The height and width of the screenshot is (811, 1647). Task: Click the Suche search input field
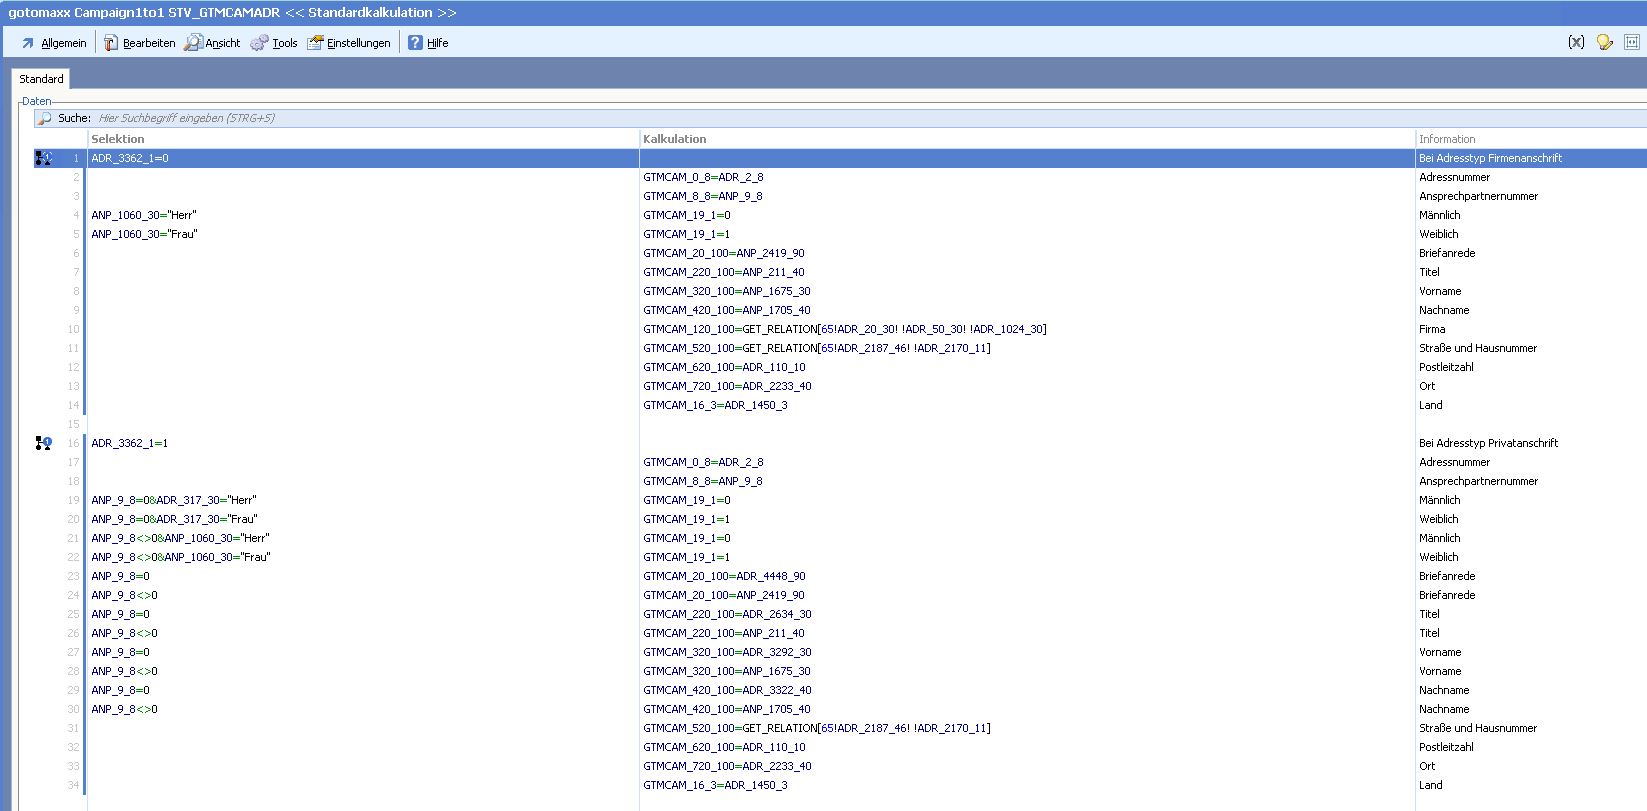click(400, 118)
